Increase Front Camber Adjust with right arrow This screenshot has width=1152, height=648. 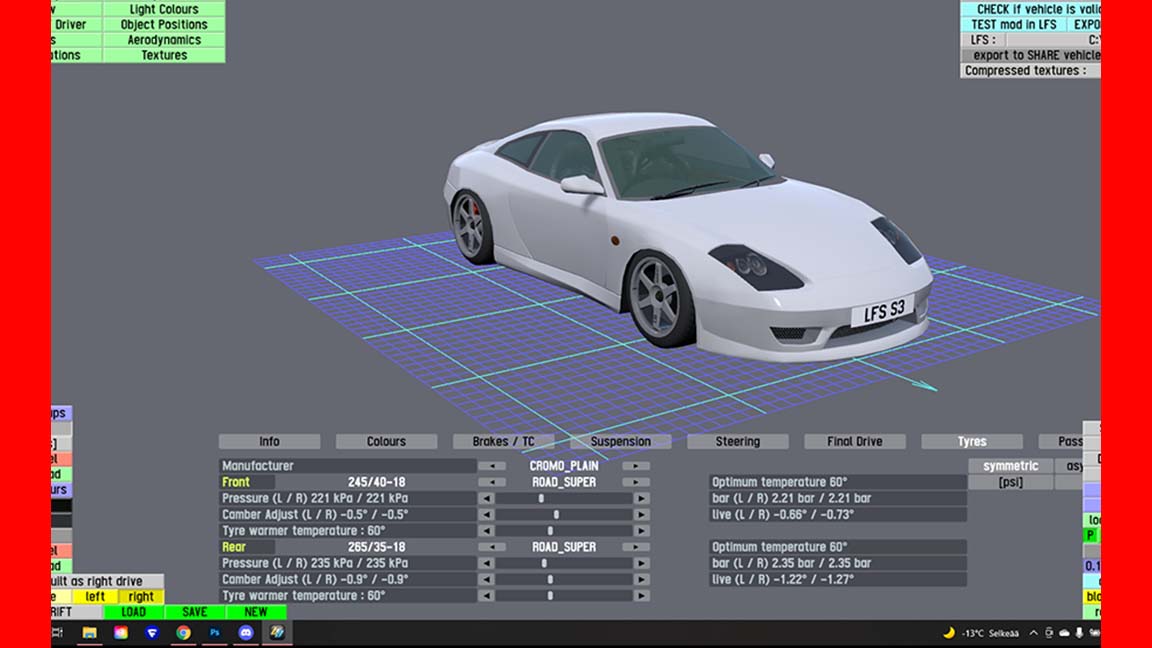(641, 514)
